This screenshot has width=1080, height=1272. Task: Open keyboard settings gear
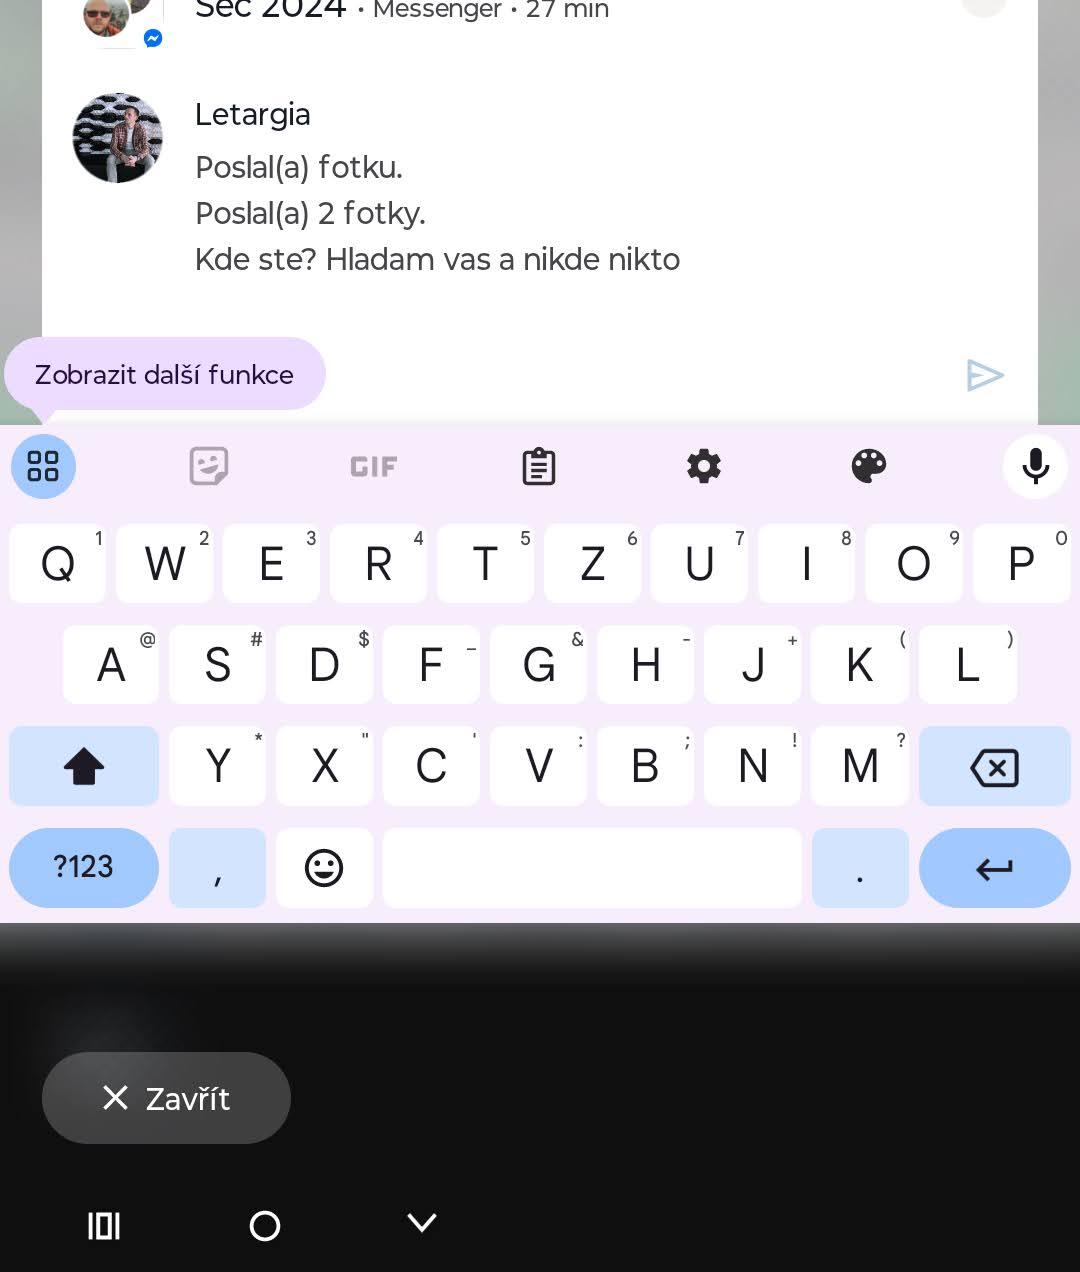704,466
